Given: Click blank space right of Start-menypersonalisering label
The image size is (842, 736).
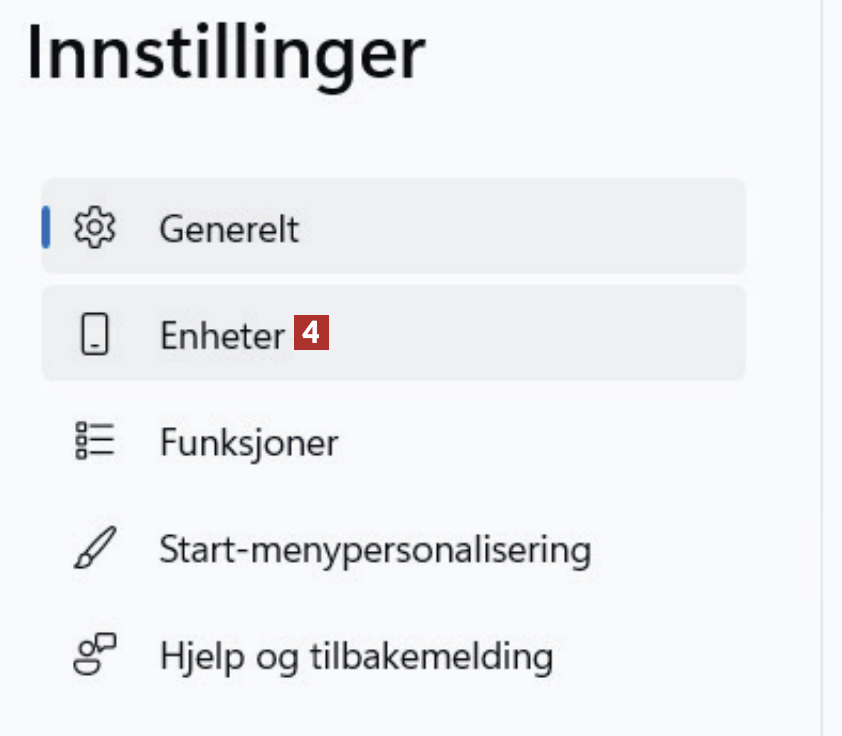Looking at the screenshot, I should 680,549.
